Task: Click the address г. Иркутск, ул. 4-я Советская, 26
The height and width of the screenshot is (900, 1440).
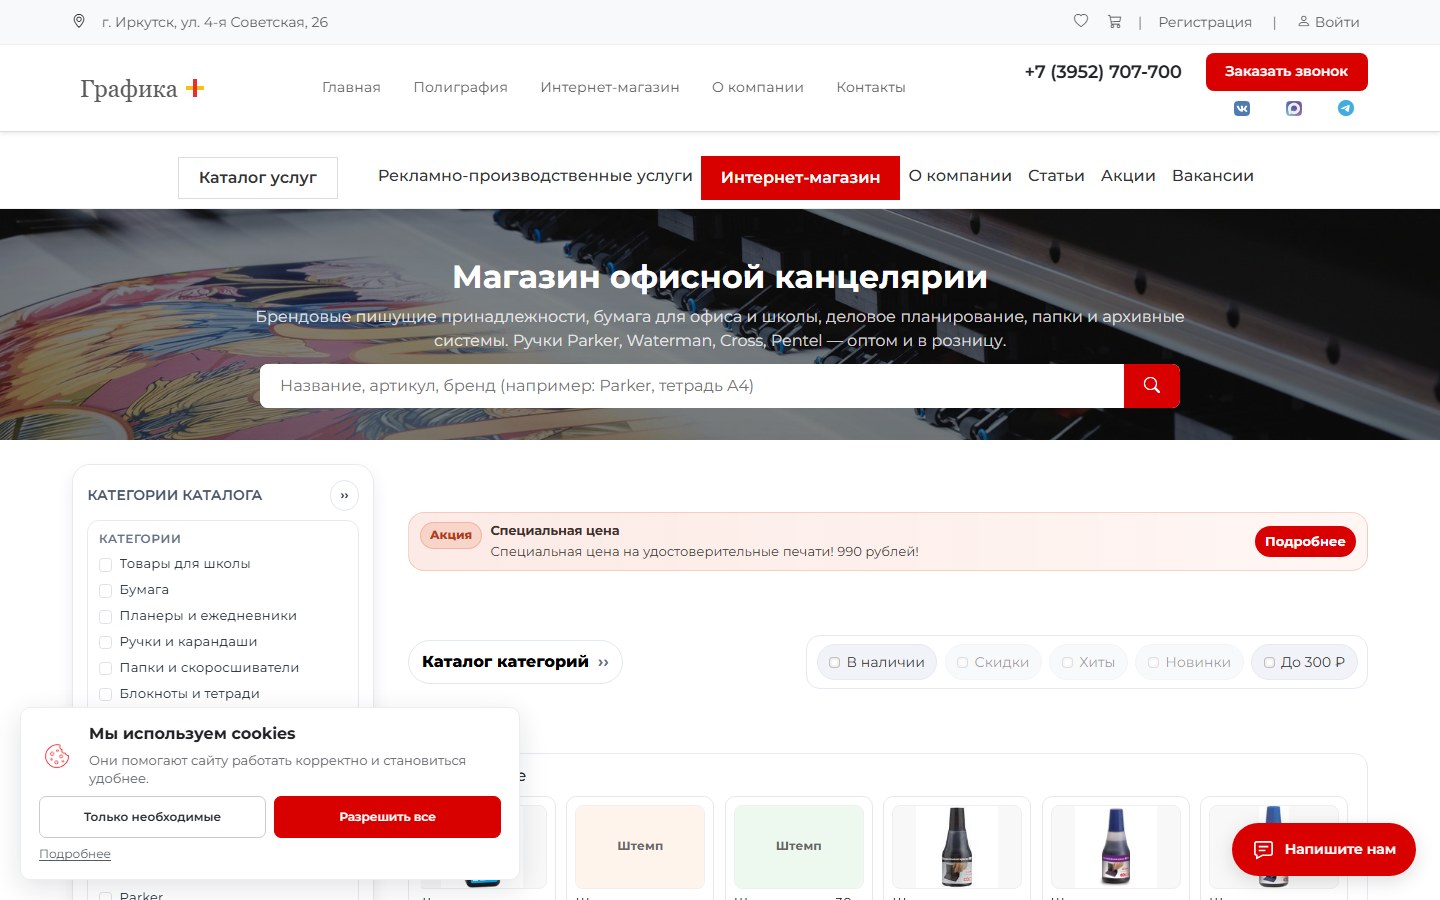Action: pos(215,22)
